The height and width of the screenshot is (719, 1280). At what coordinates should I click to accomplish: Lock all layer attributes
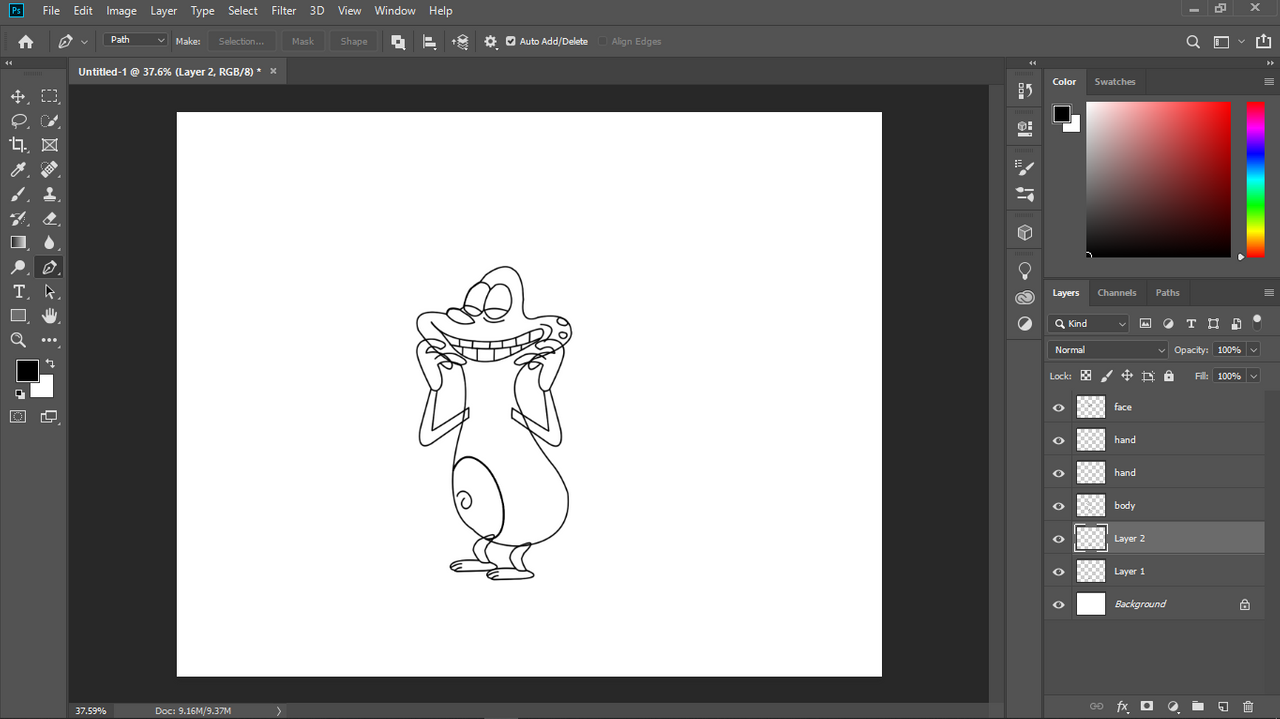click(x=1169, y=376)
